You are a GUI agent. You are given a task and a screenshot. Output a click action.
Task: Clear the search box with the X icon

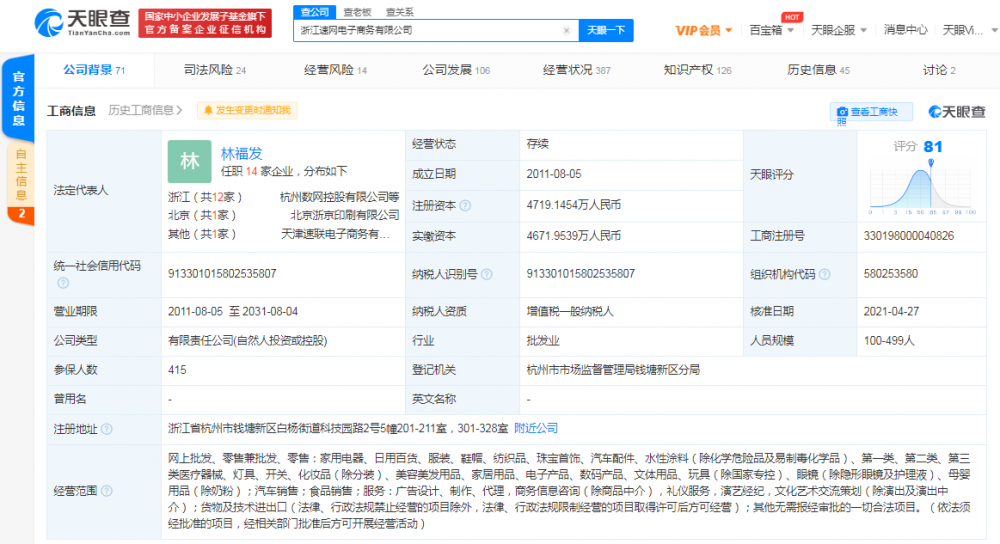566,31
